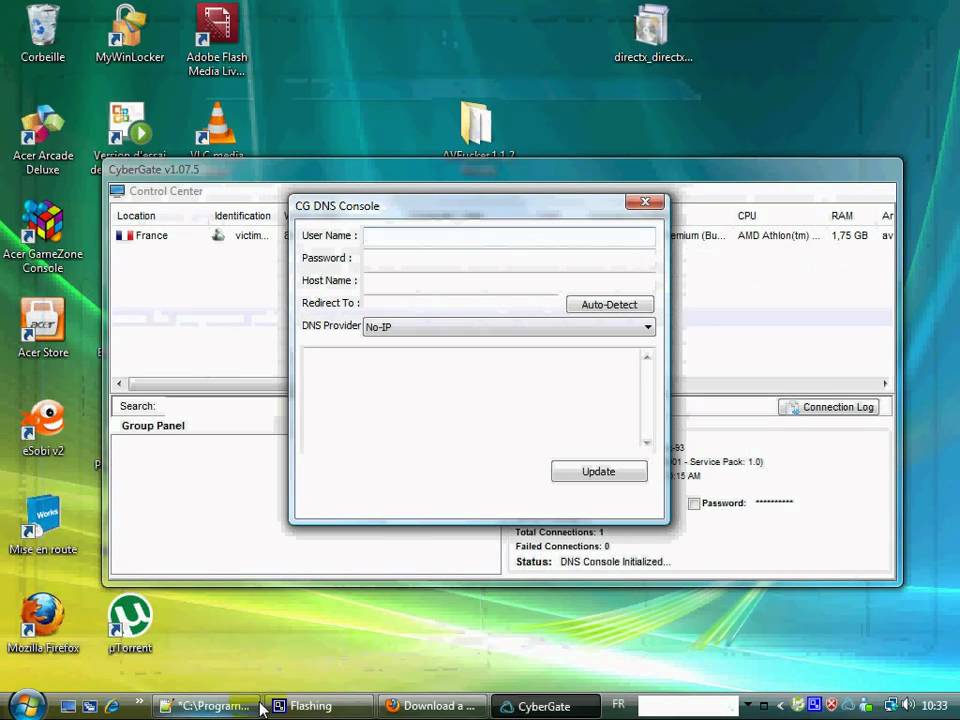Open the directx_directx desktop file

653,34
